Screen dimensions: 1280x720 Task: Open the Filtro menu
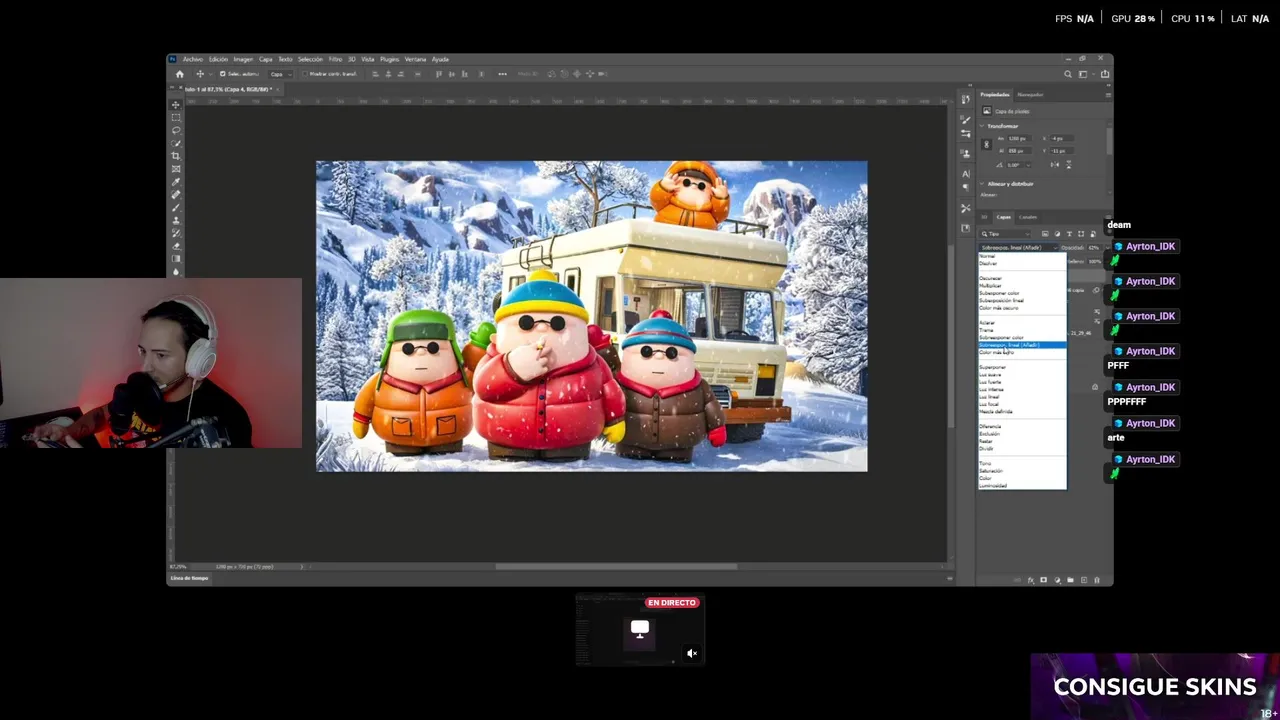(x=336, y=59)
